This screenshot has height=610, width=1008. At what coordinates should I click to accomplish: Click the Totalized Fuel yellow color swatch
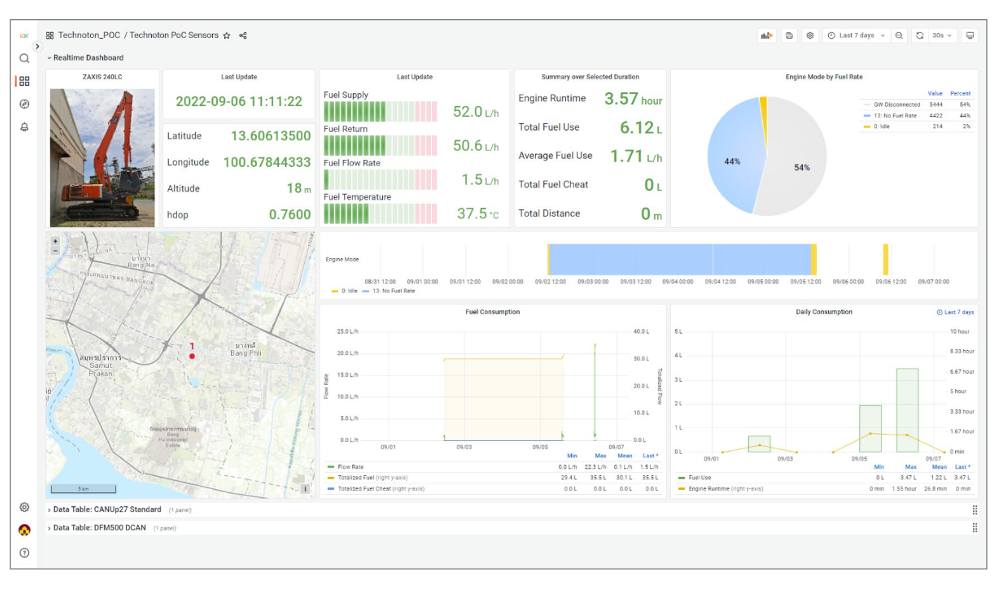pyautogui.click(x=331, y=477)
